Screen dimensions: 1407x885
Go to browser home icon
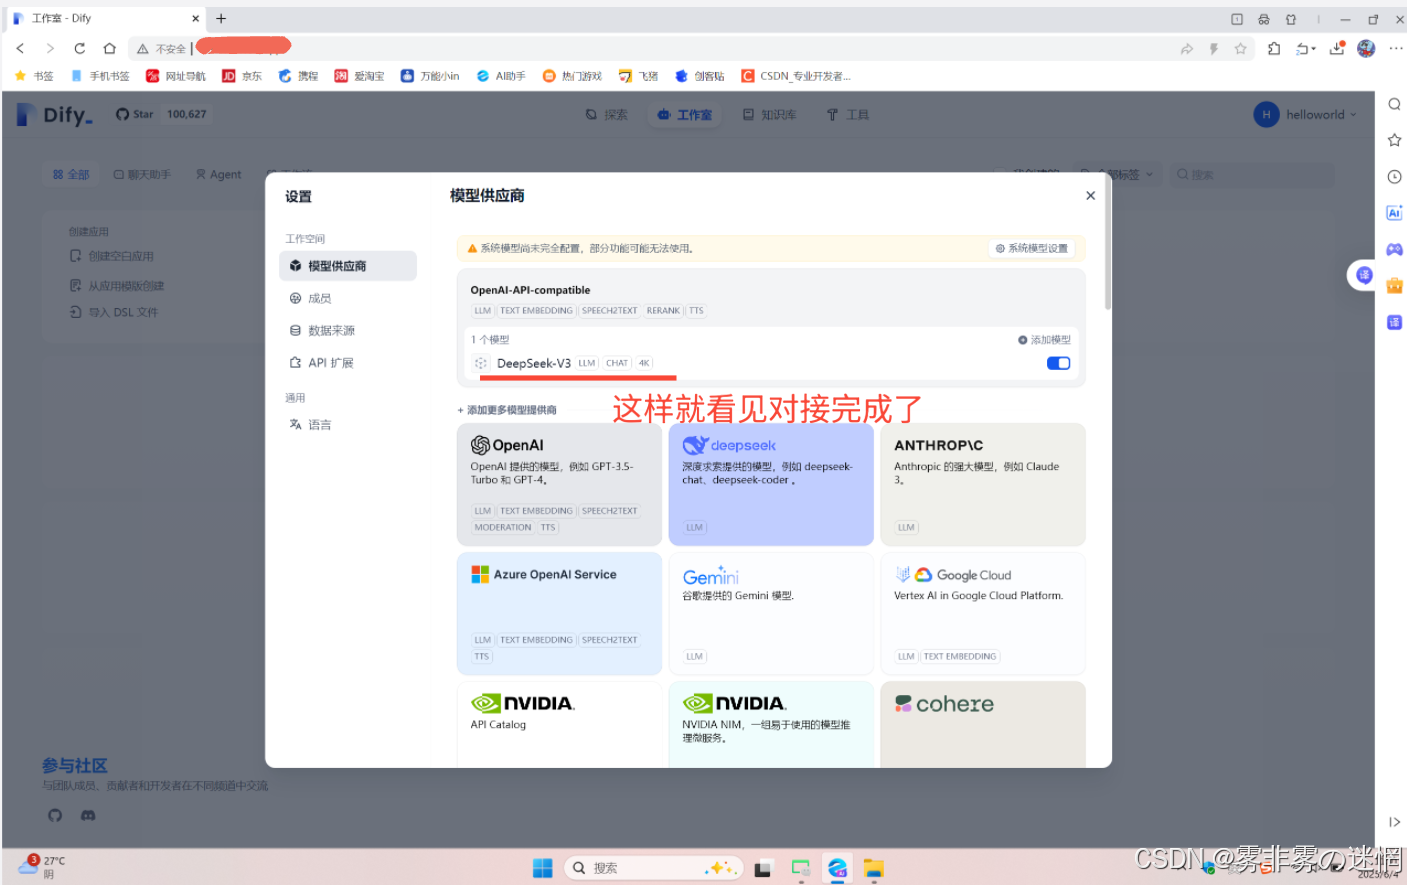[110, 48]
